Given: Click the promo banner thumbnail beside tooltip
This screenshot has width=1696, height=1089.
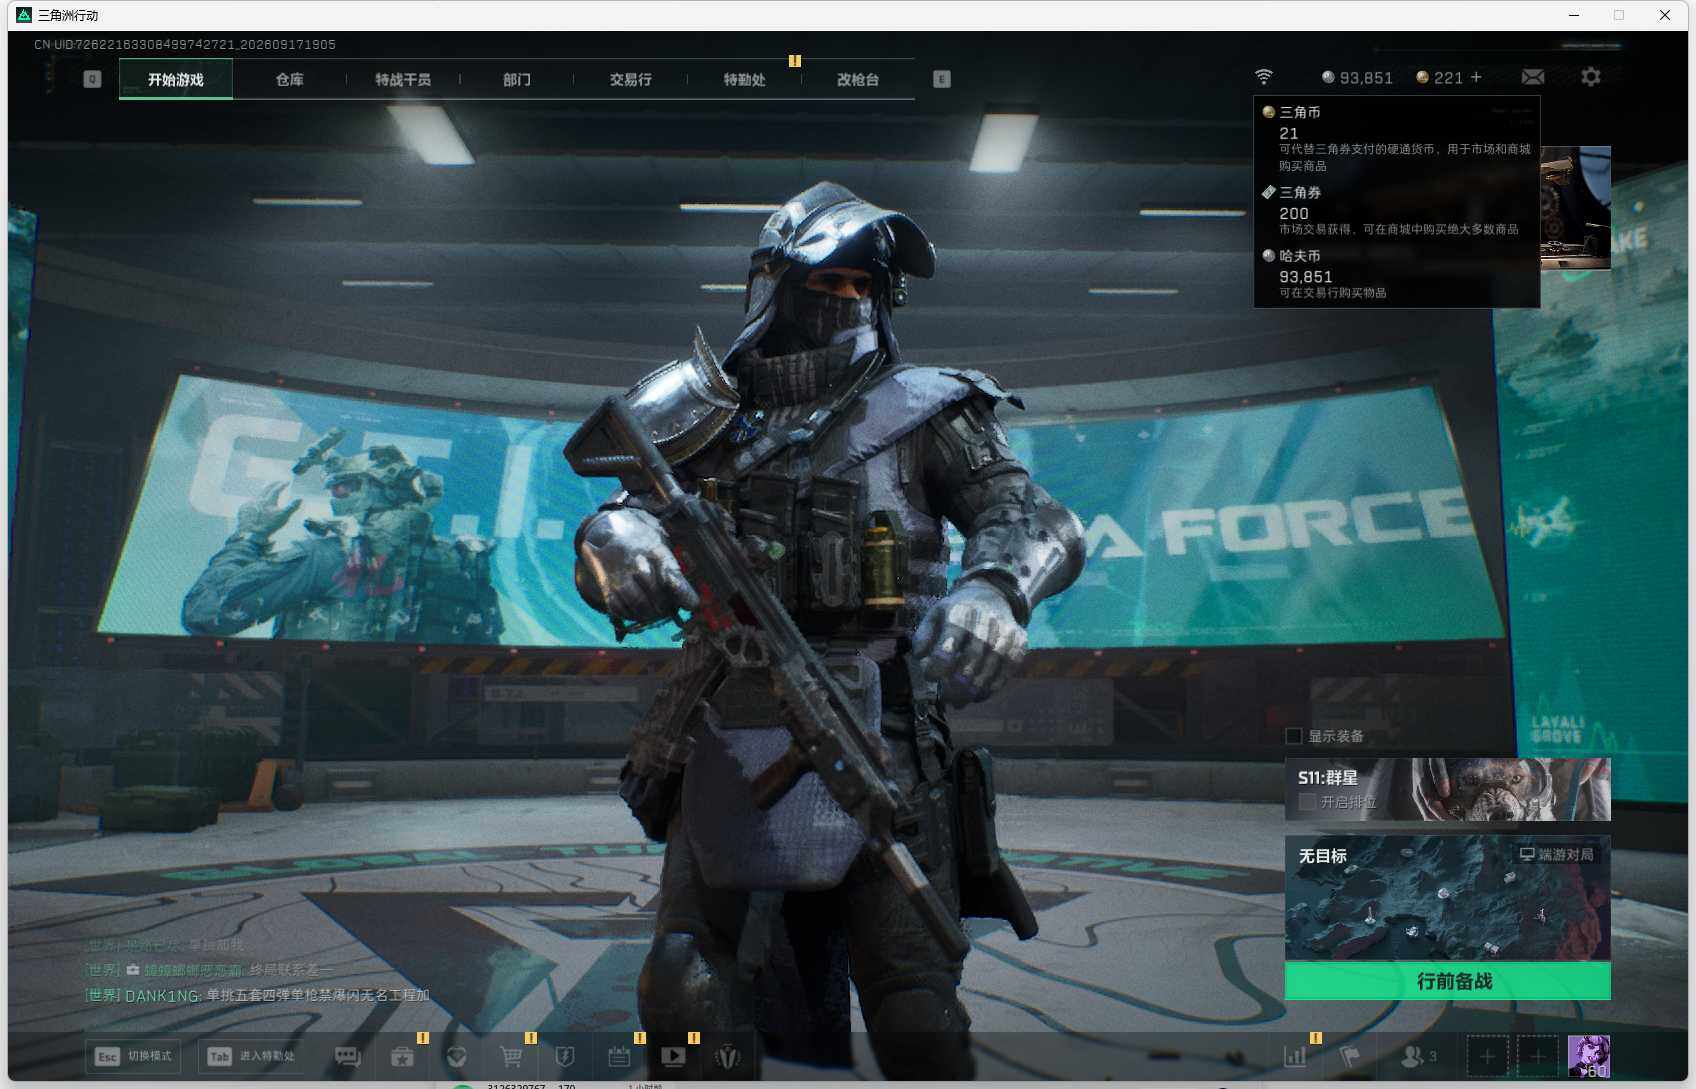Looking at the screenshot, I should (x=1576, y=208).
